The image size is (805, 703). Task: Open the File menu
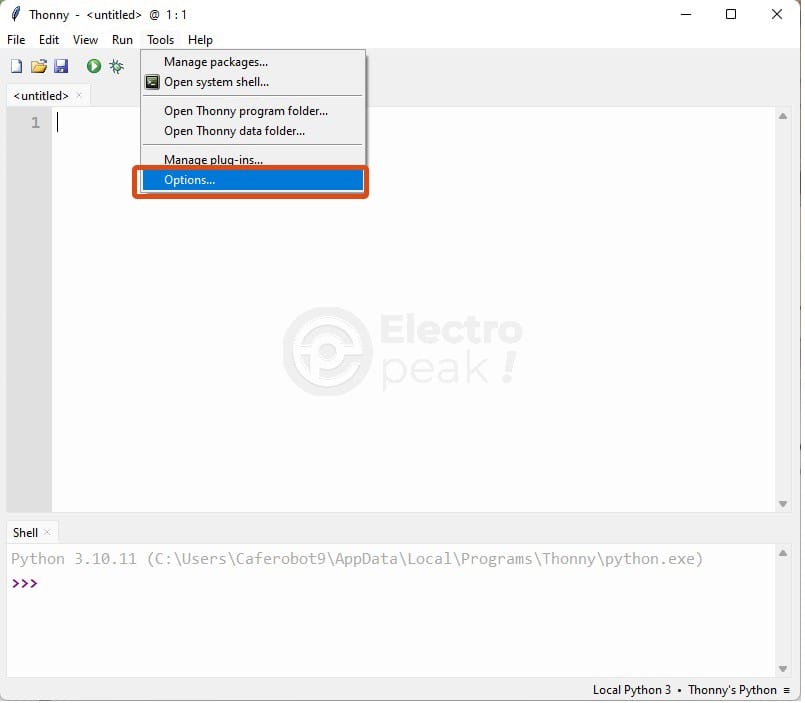click(x=16, y=40)
